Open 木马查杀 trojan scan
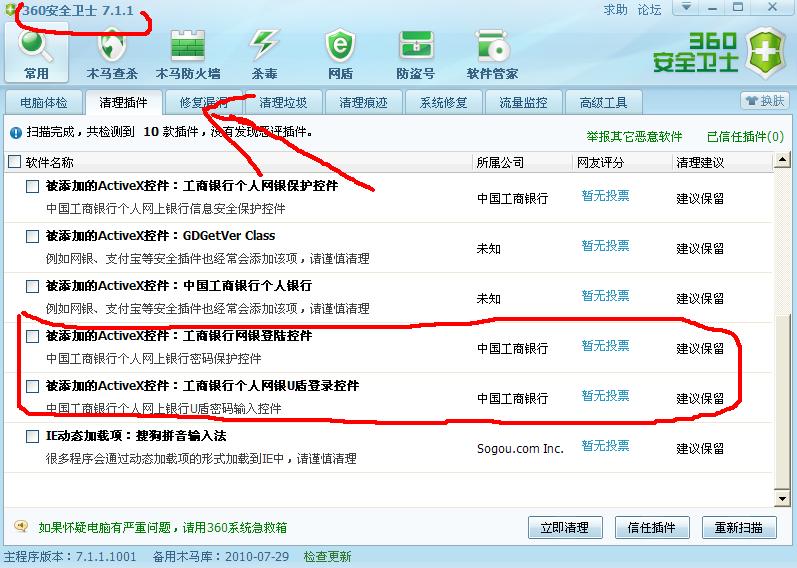This screenshot has height=568, width=797. click(x=112, y=53)
